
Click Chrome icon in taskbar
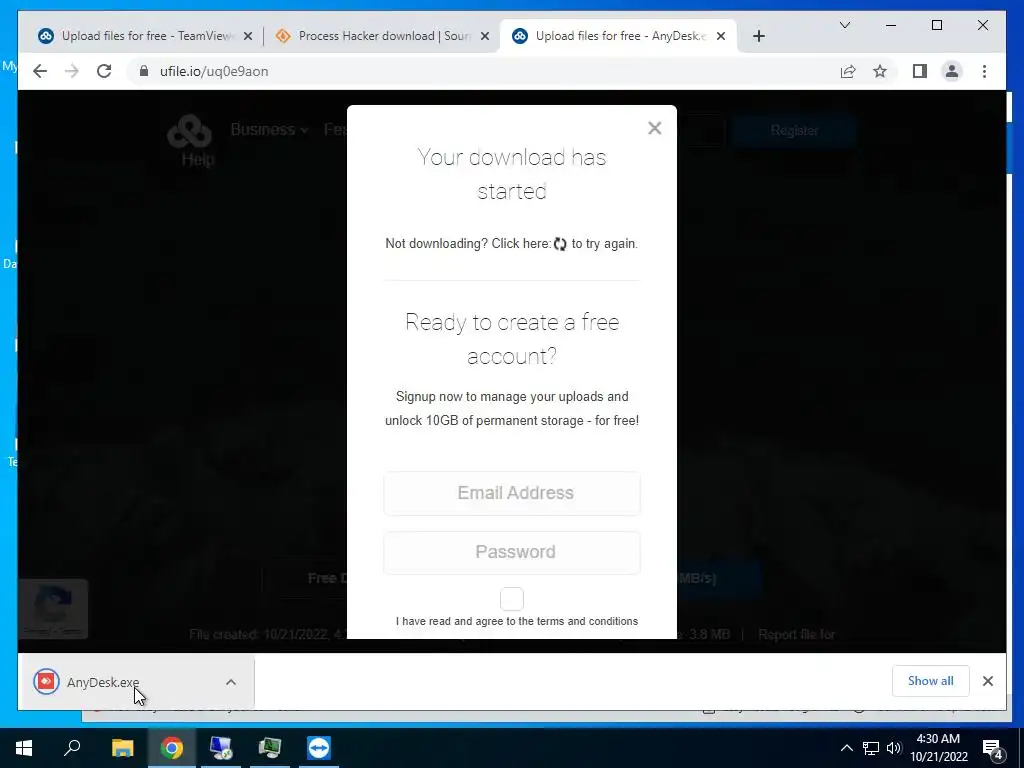[171, 748]
